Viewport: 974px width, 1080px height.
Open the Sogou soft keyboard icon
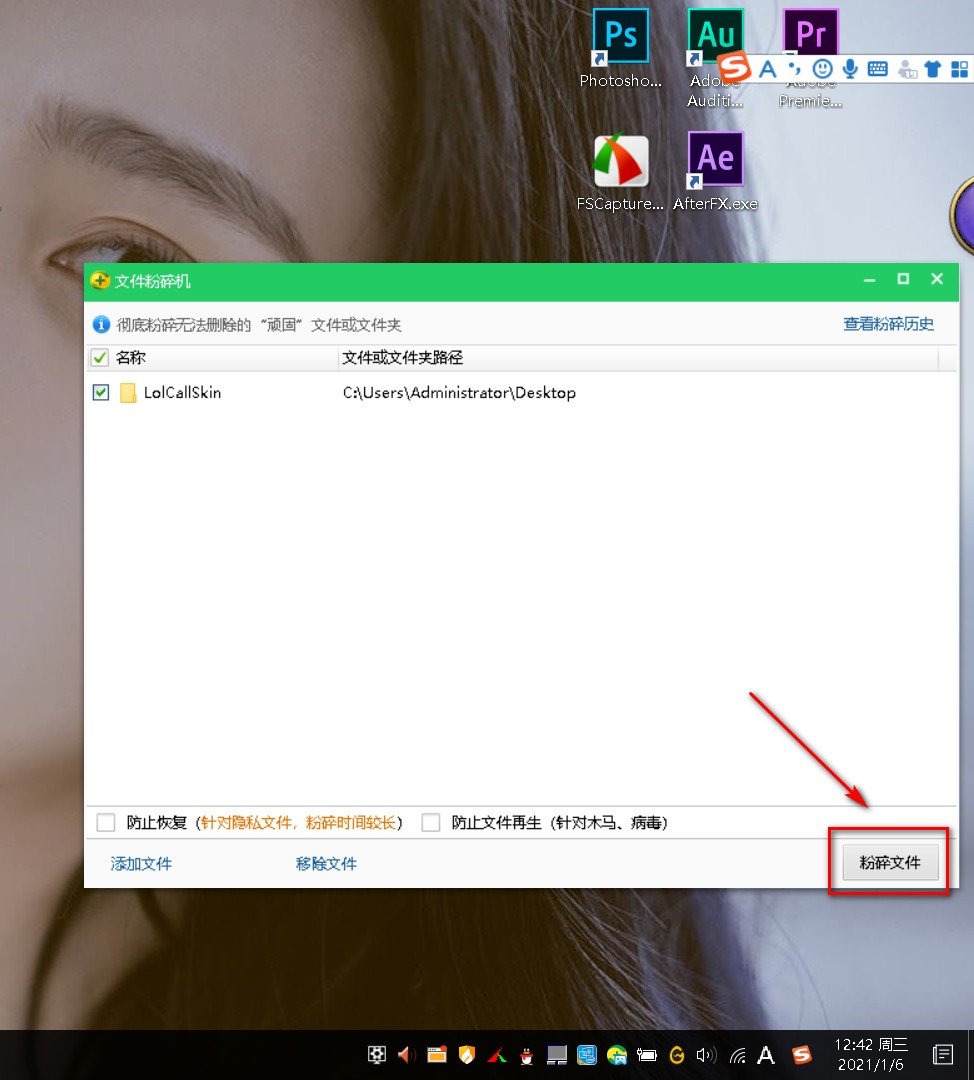[878, 70]
